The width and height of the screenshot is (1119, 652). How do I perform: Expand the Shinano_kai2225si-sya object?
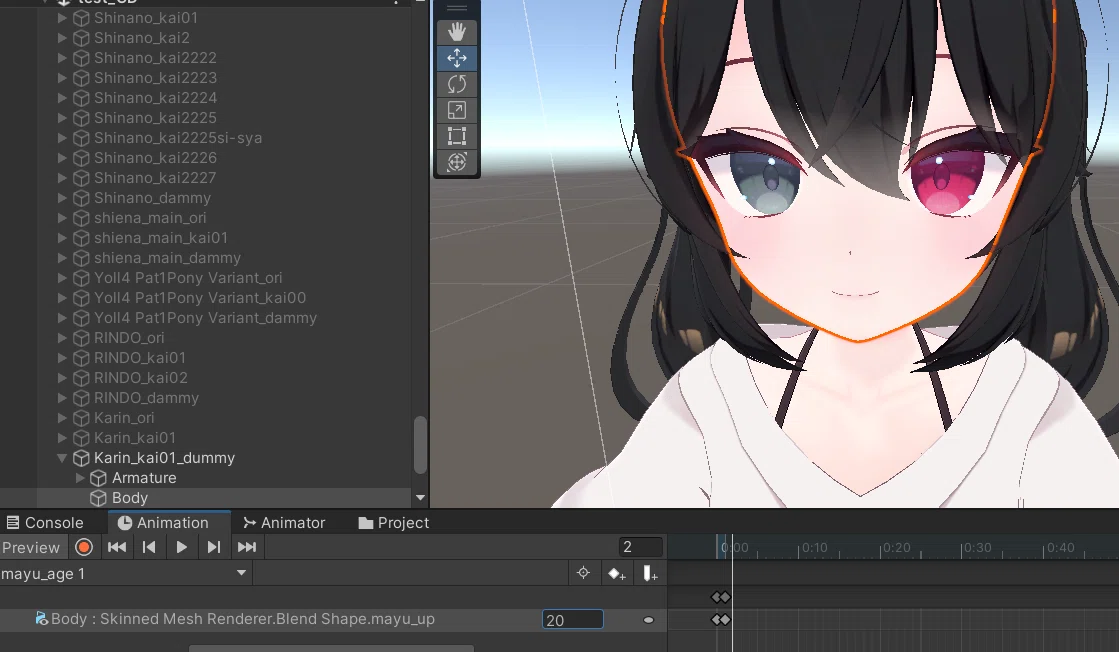tap(62, 138)
